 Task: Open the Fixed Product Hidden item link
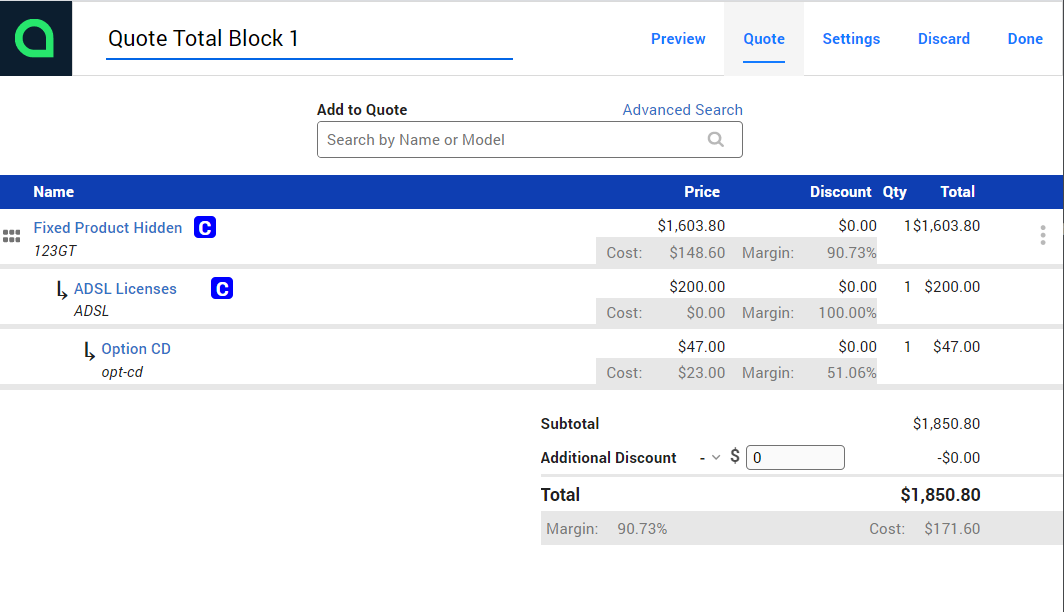(x=108, y=228)
